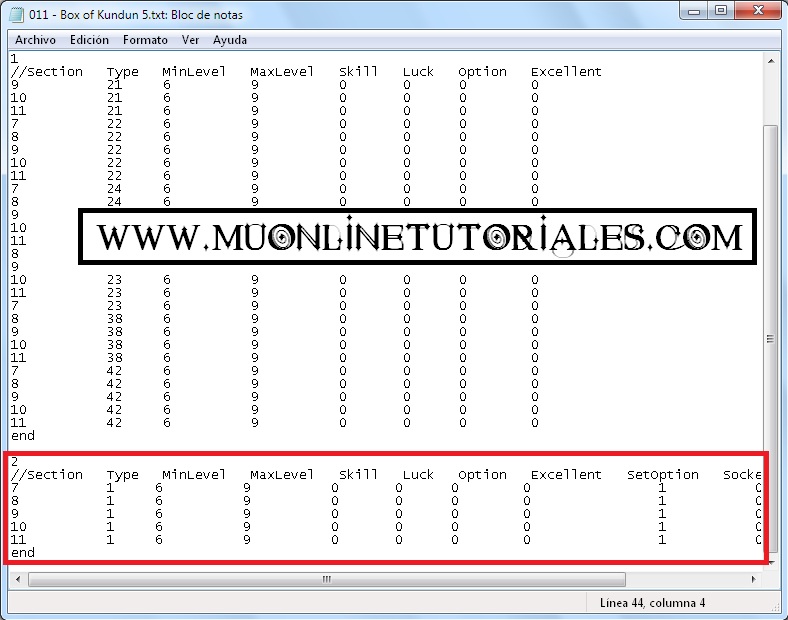
Task: Click the '2' section number line
Action: [x=15, y=461]
